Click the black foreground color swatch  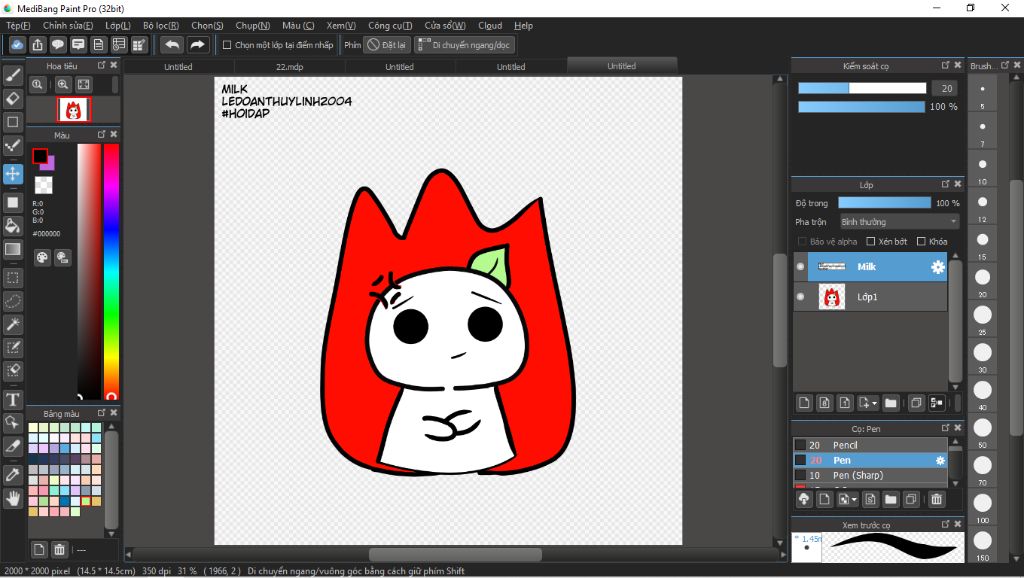(40, 156)
